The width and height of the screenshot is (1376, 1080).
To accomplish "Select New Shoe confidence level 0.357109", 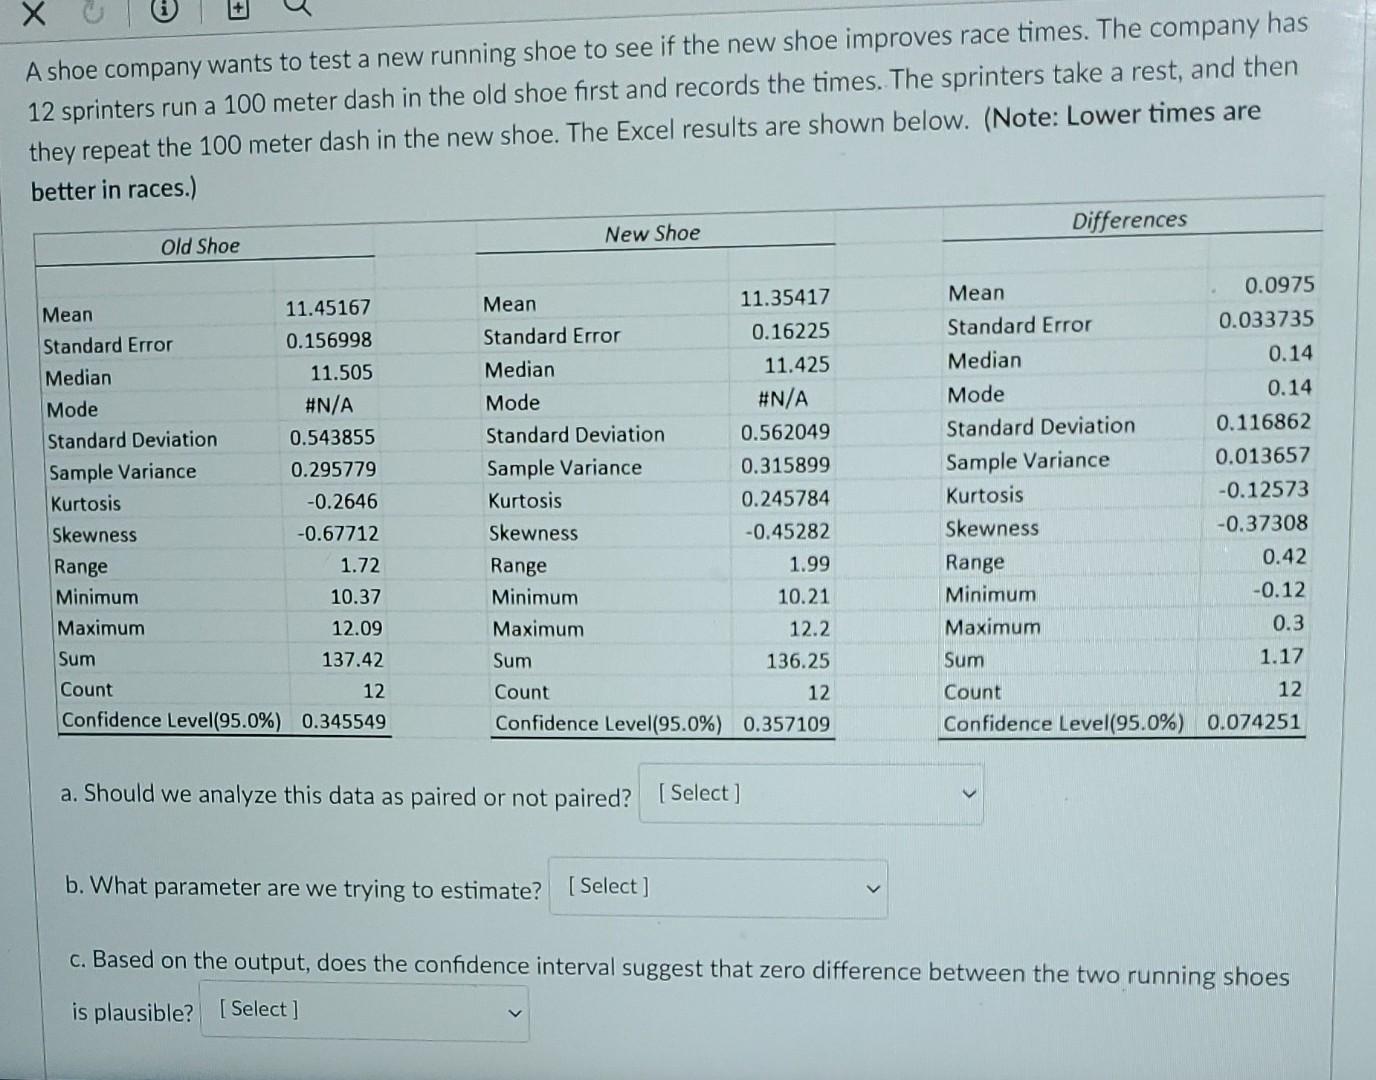I will [x=786, y=724].
